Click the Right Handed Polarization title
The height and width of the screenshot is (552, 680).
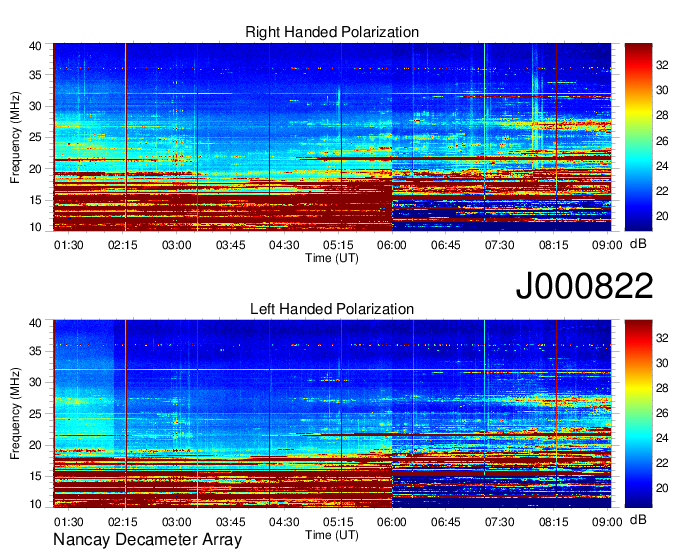pos(332,32)
